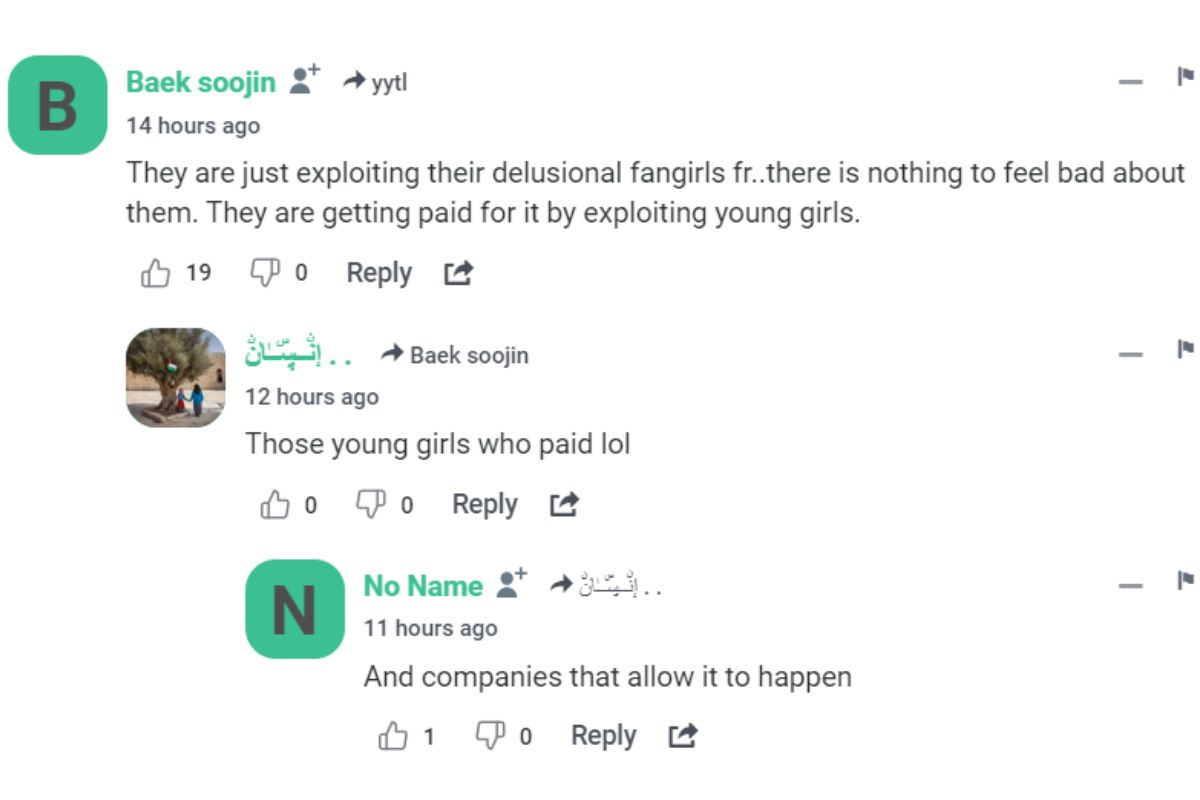Image resolution: width=1200 pixels, height=800 pixels.
Task: Flag Baek soojin's comment
Action: click(x=1185, y=78)
